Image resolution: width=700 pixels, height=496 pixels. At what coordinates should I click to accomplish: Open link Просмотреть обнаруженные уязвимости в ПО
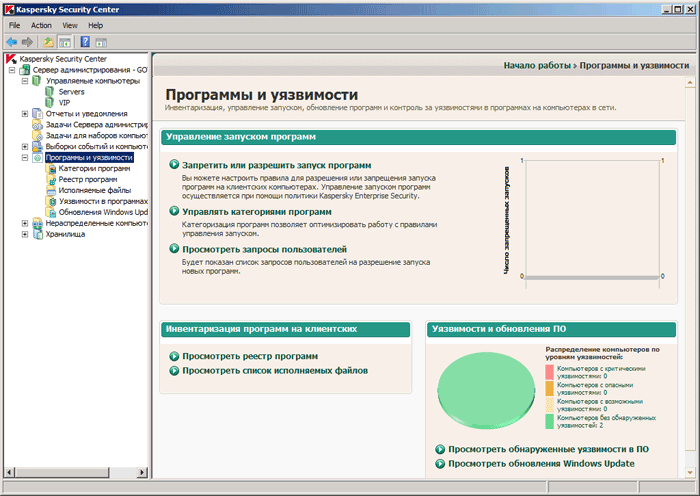tap(549, 449)
